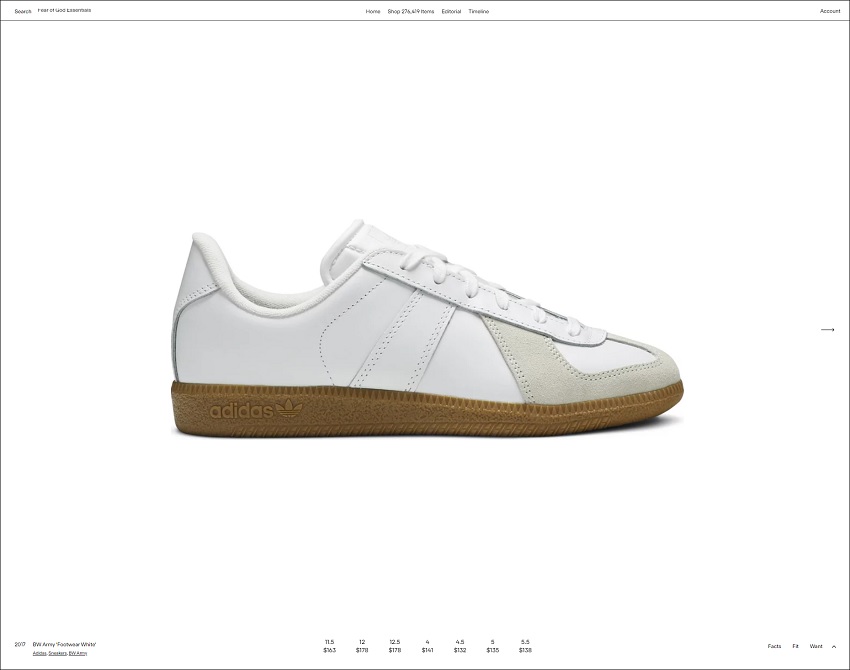Select size 12.5 at $178
The width and height of the screenshot is (850, 670).
point(395,646)
